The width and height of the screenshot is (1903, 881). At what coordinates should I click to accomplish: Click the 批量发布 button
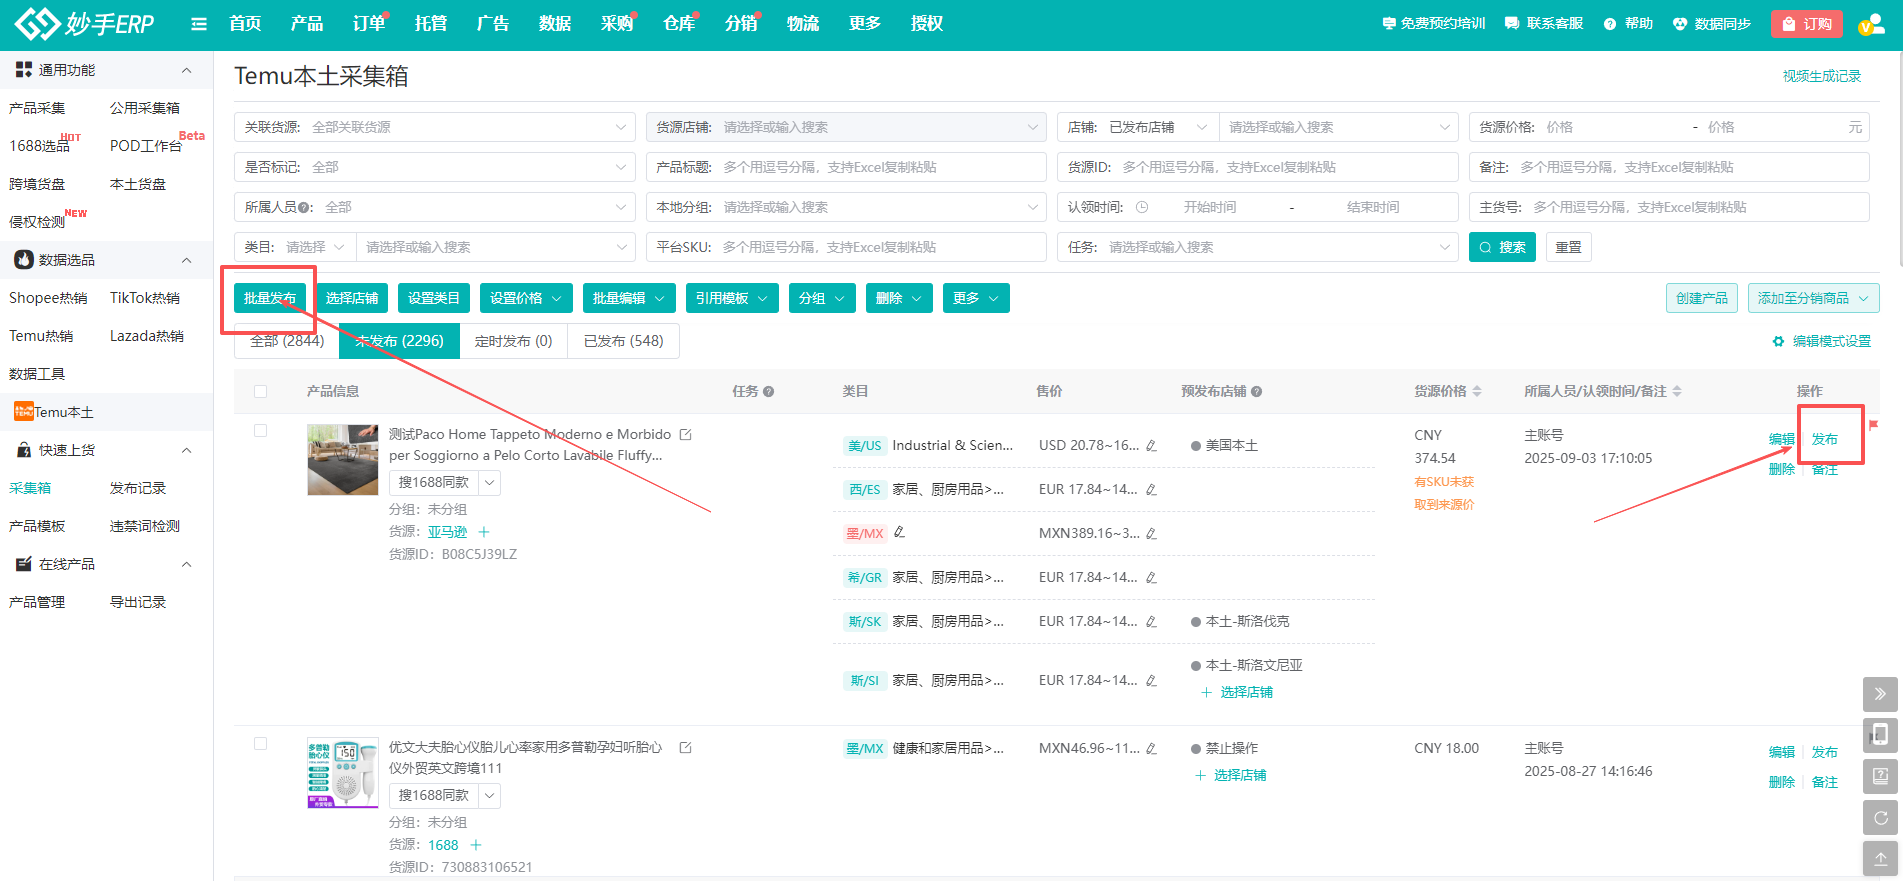270,298
